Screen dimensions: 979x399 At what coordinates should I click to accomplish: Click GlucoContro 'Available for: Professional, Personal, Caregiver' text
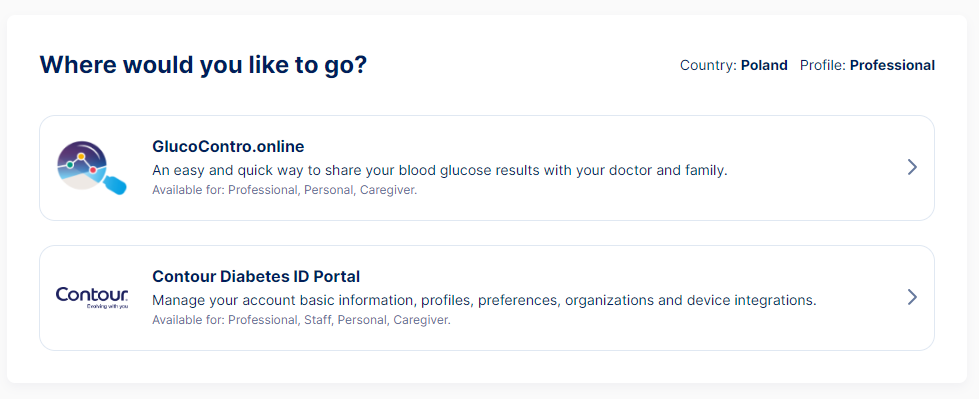pyautogui.click(x=285, y=190)
